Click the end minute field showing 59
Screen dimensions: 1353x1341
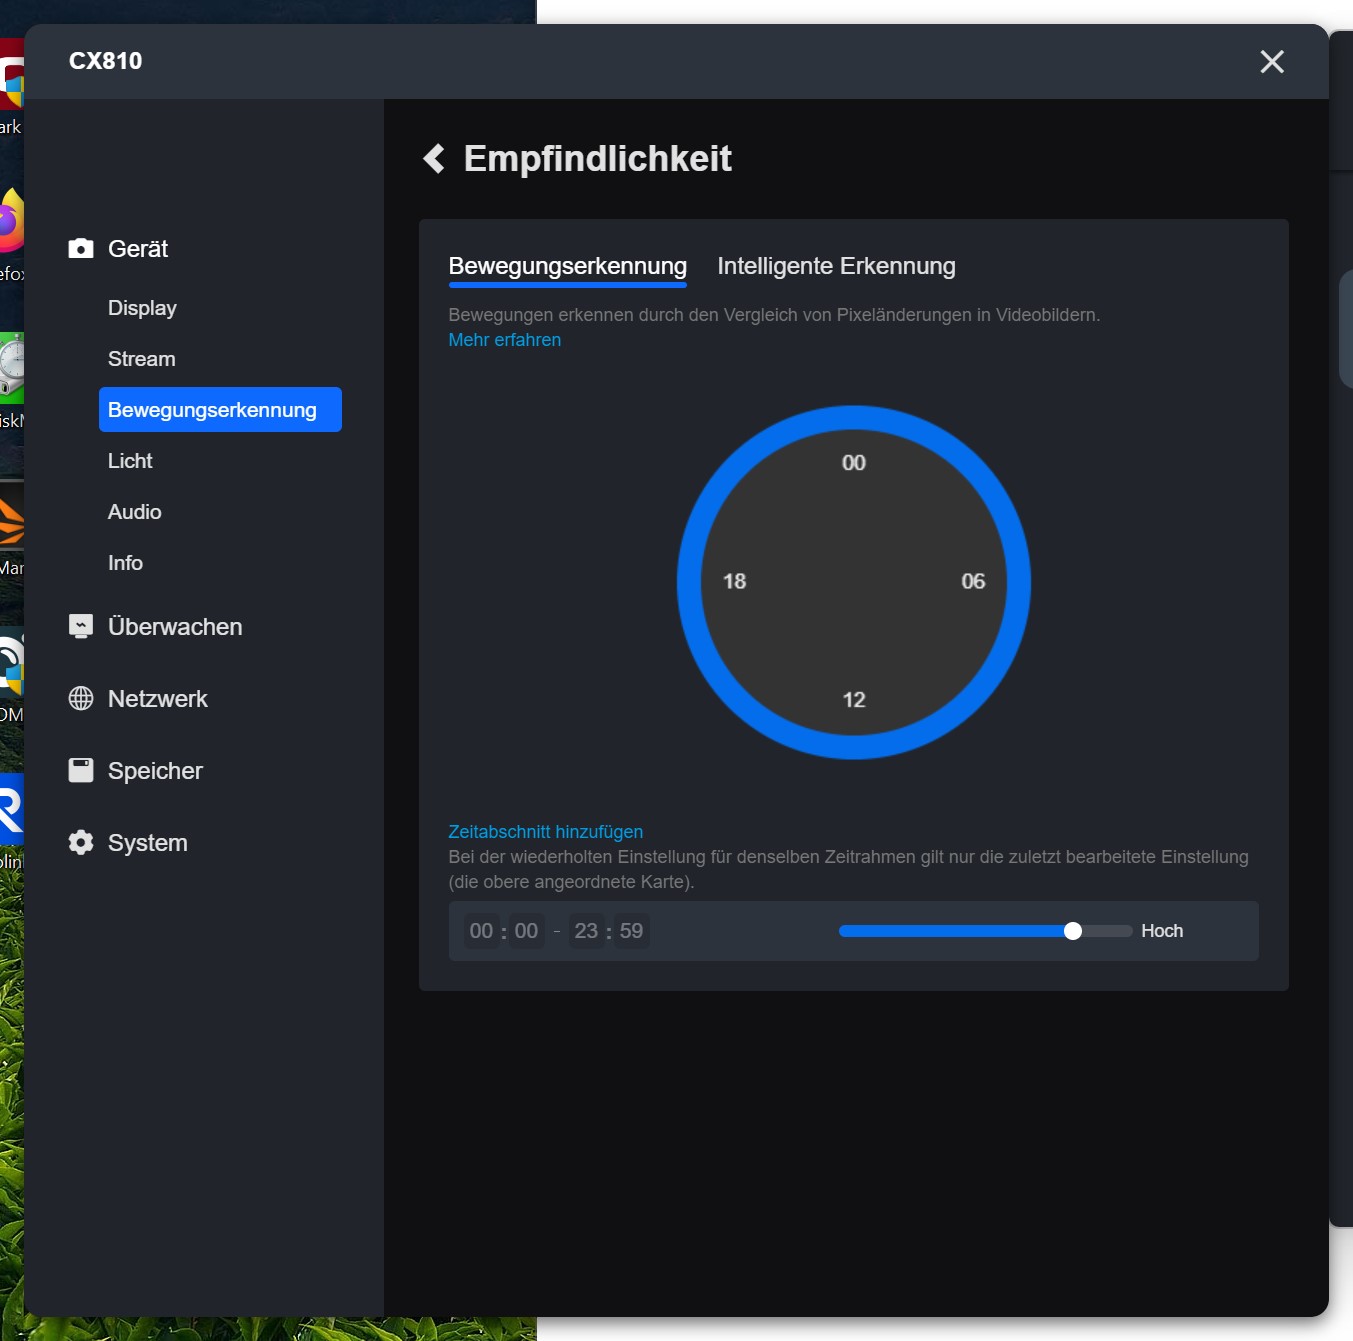(x=631, y=931)
